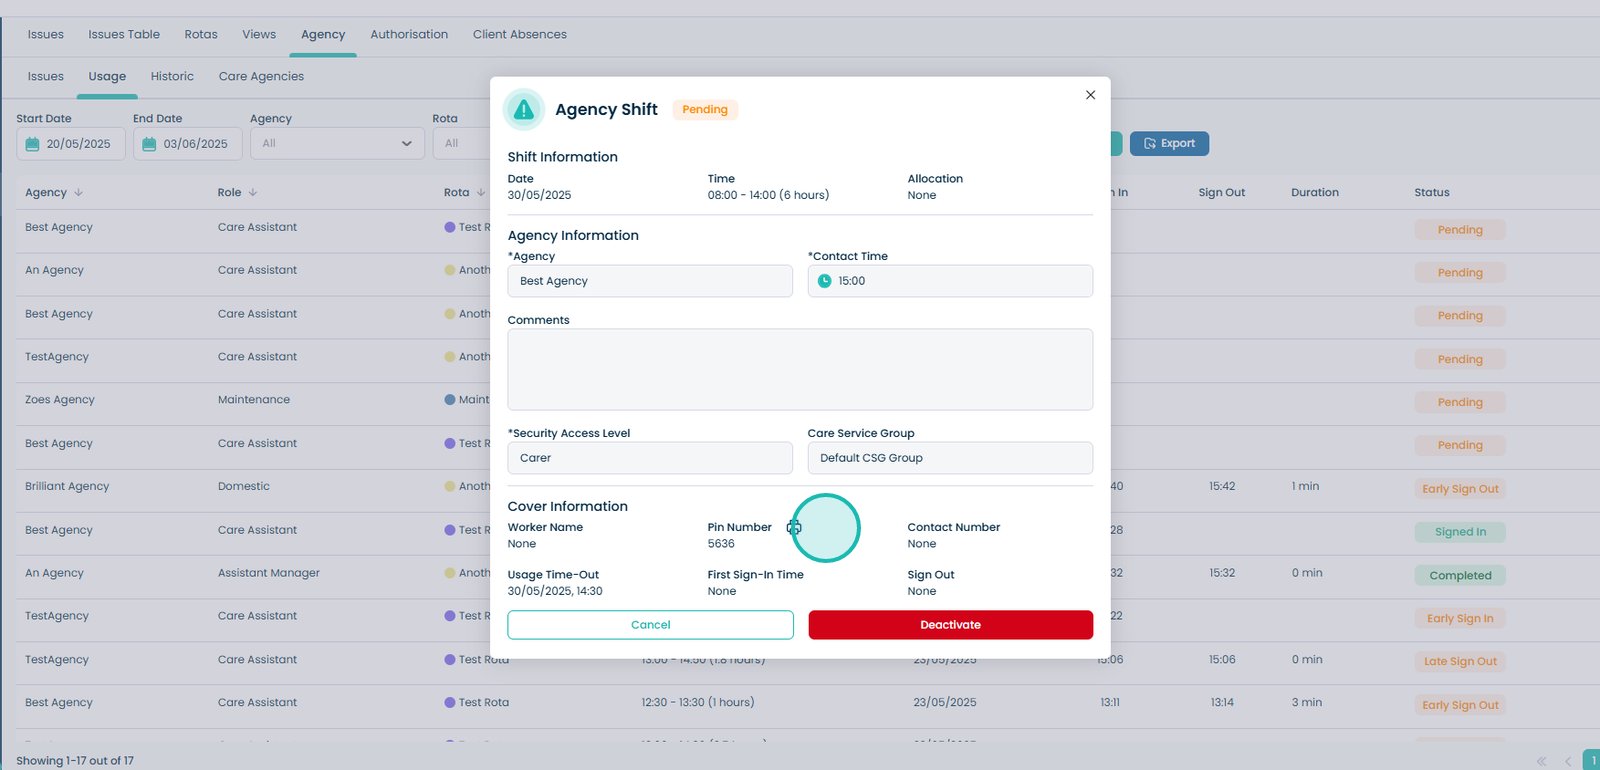Click the clock icon in Contact Time

[824, 281]
